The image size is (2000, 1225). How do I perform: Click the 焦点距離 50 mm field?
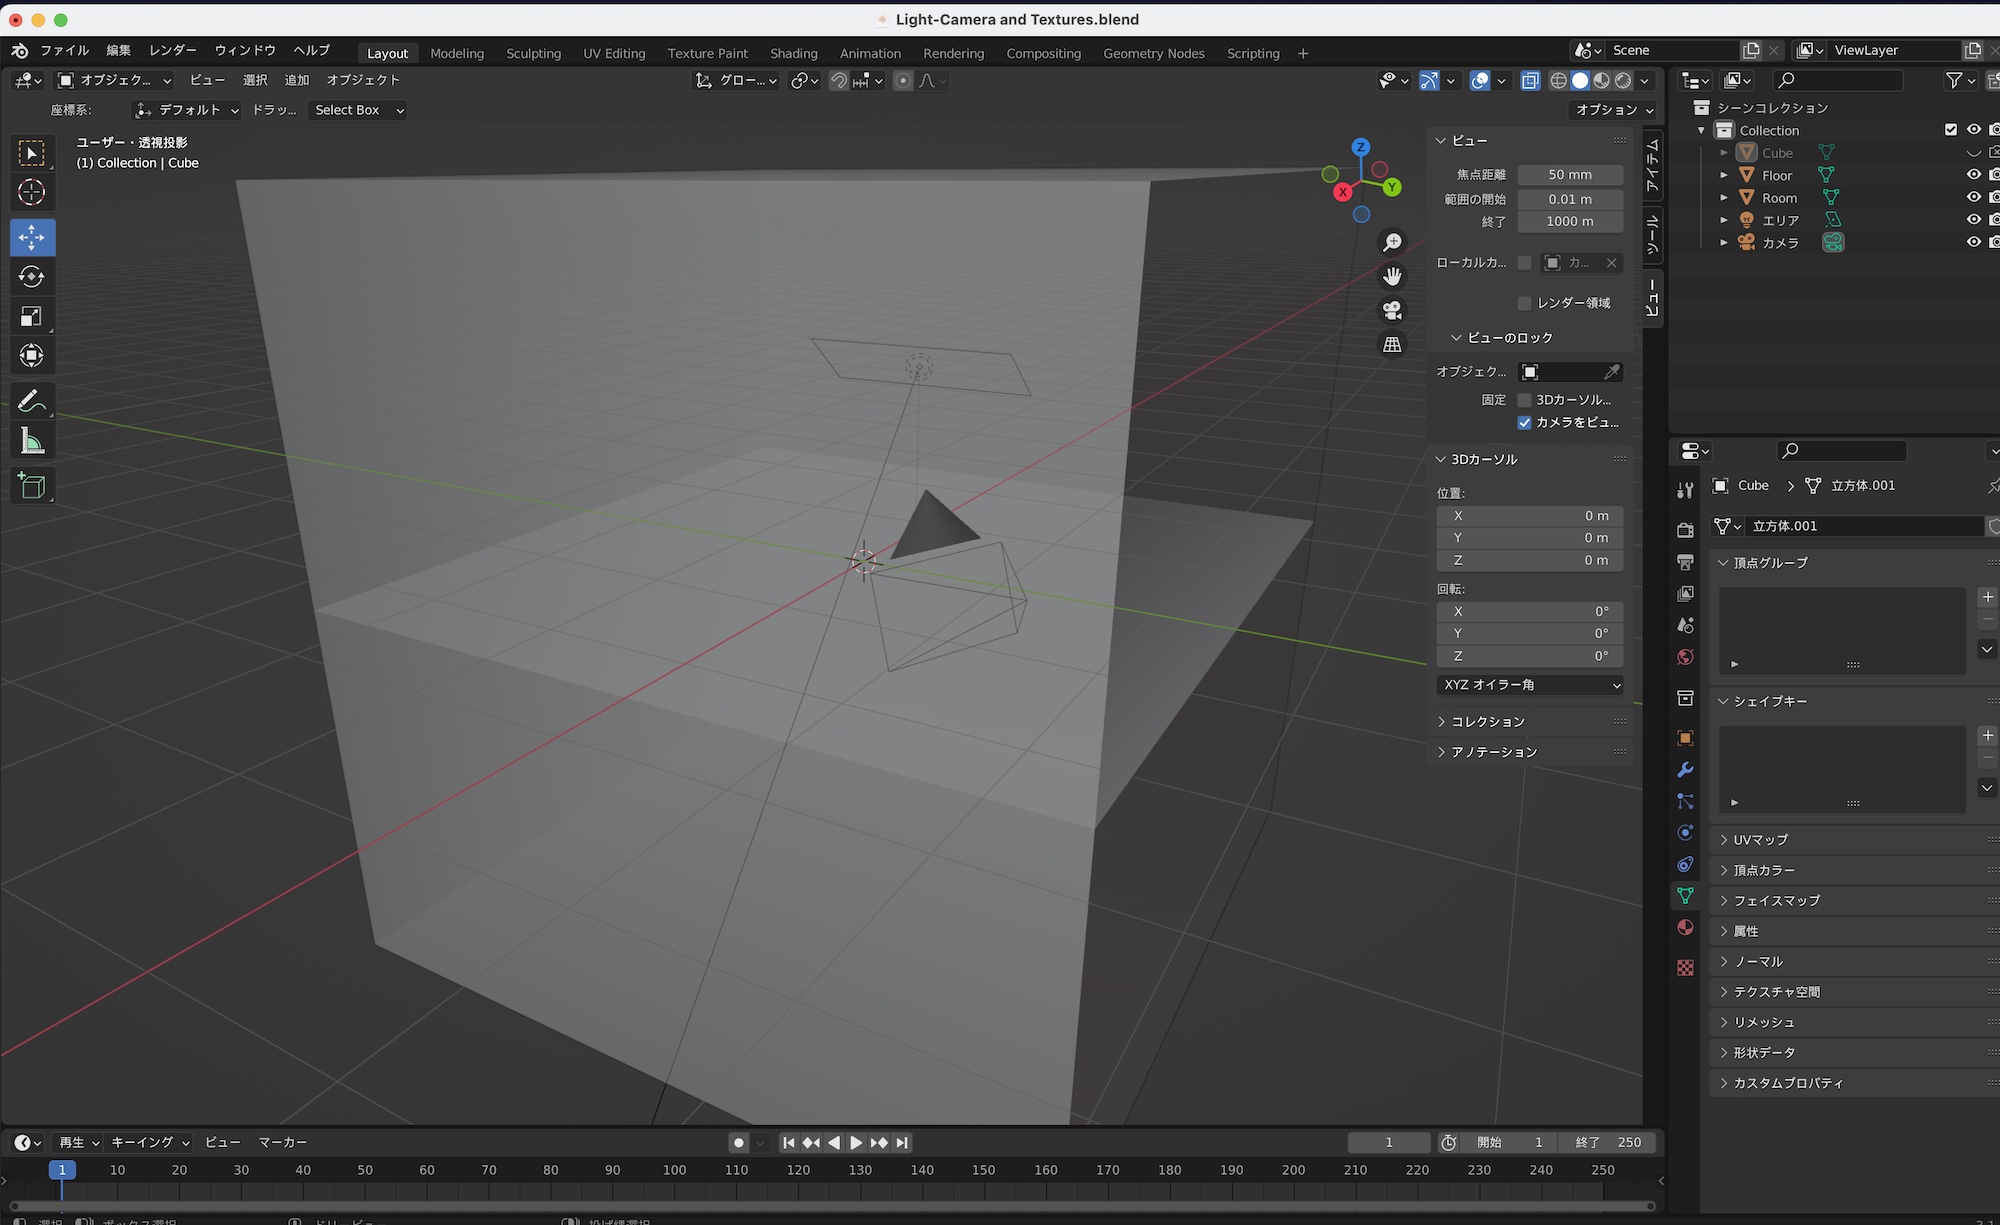1569,175
